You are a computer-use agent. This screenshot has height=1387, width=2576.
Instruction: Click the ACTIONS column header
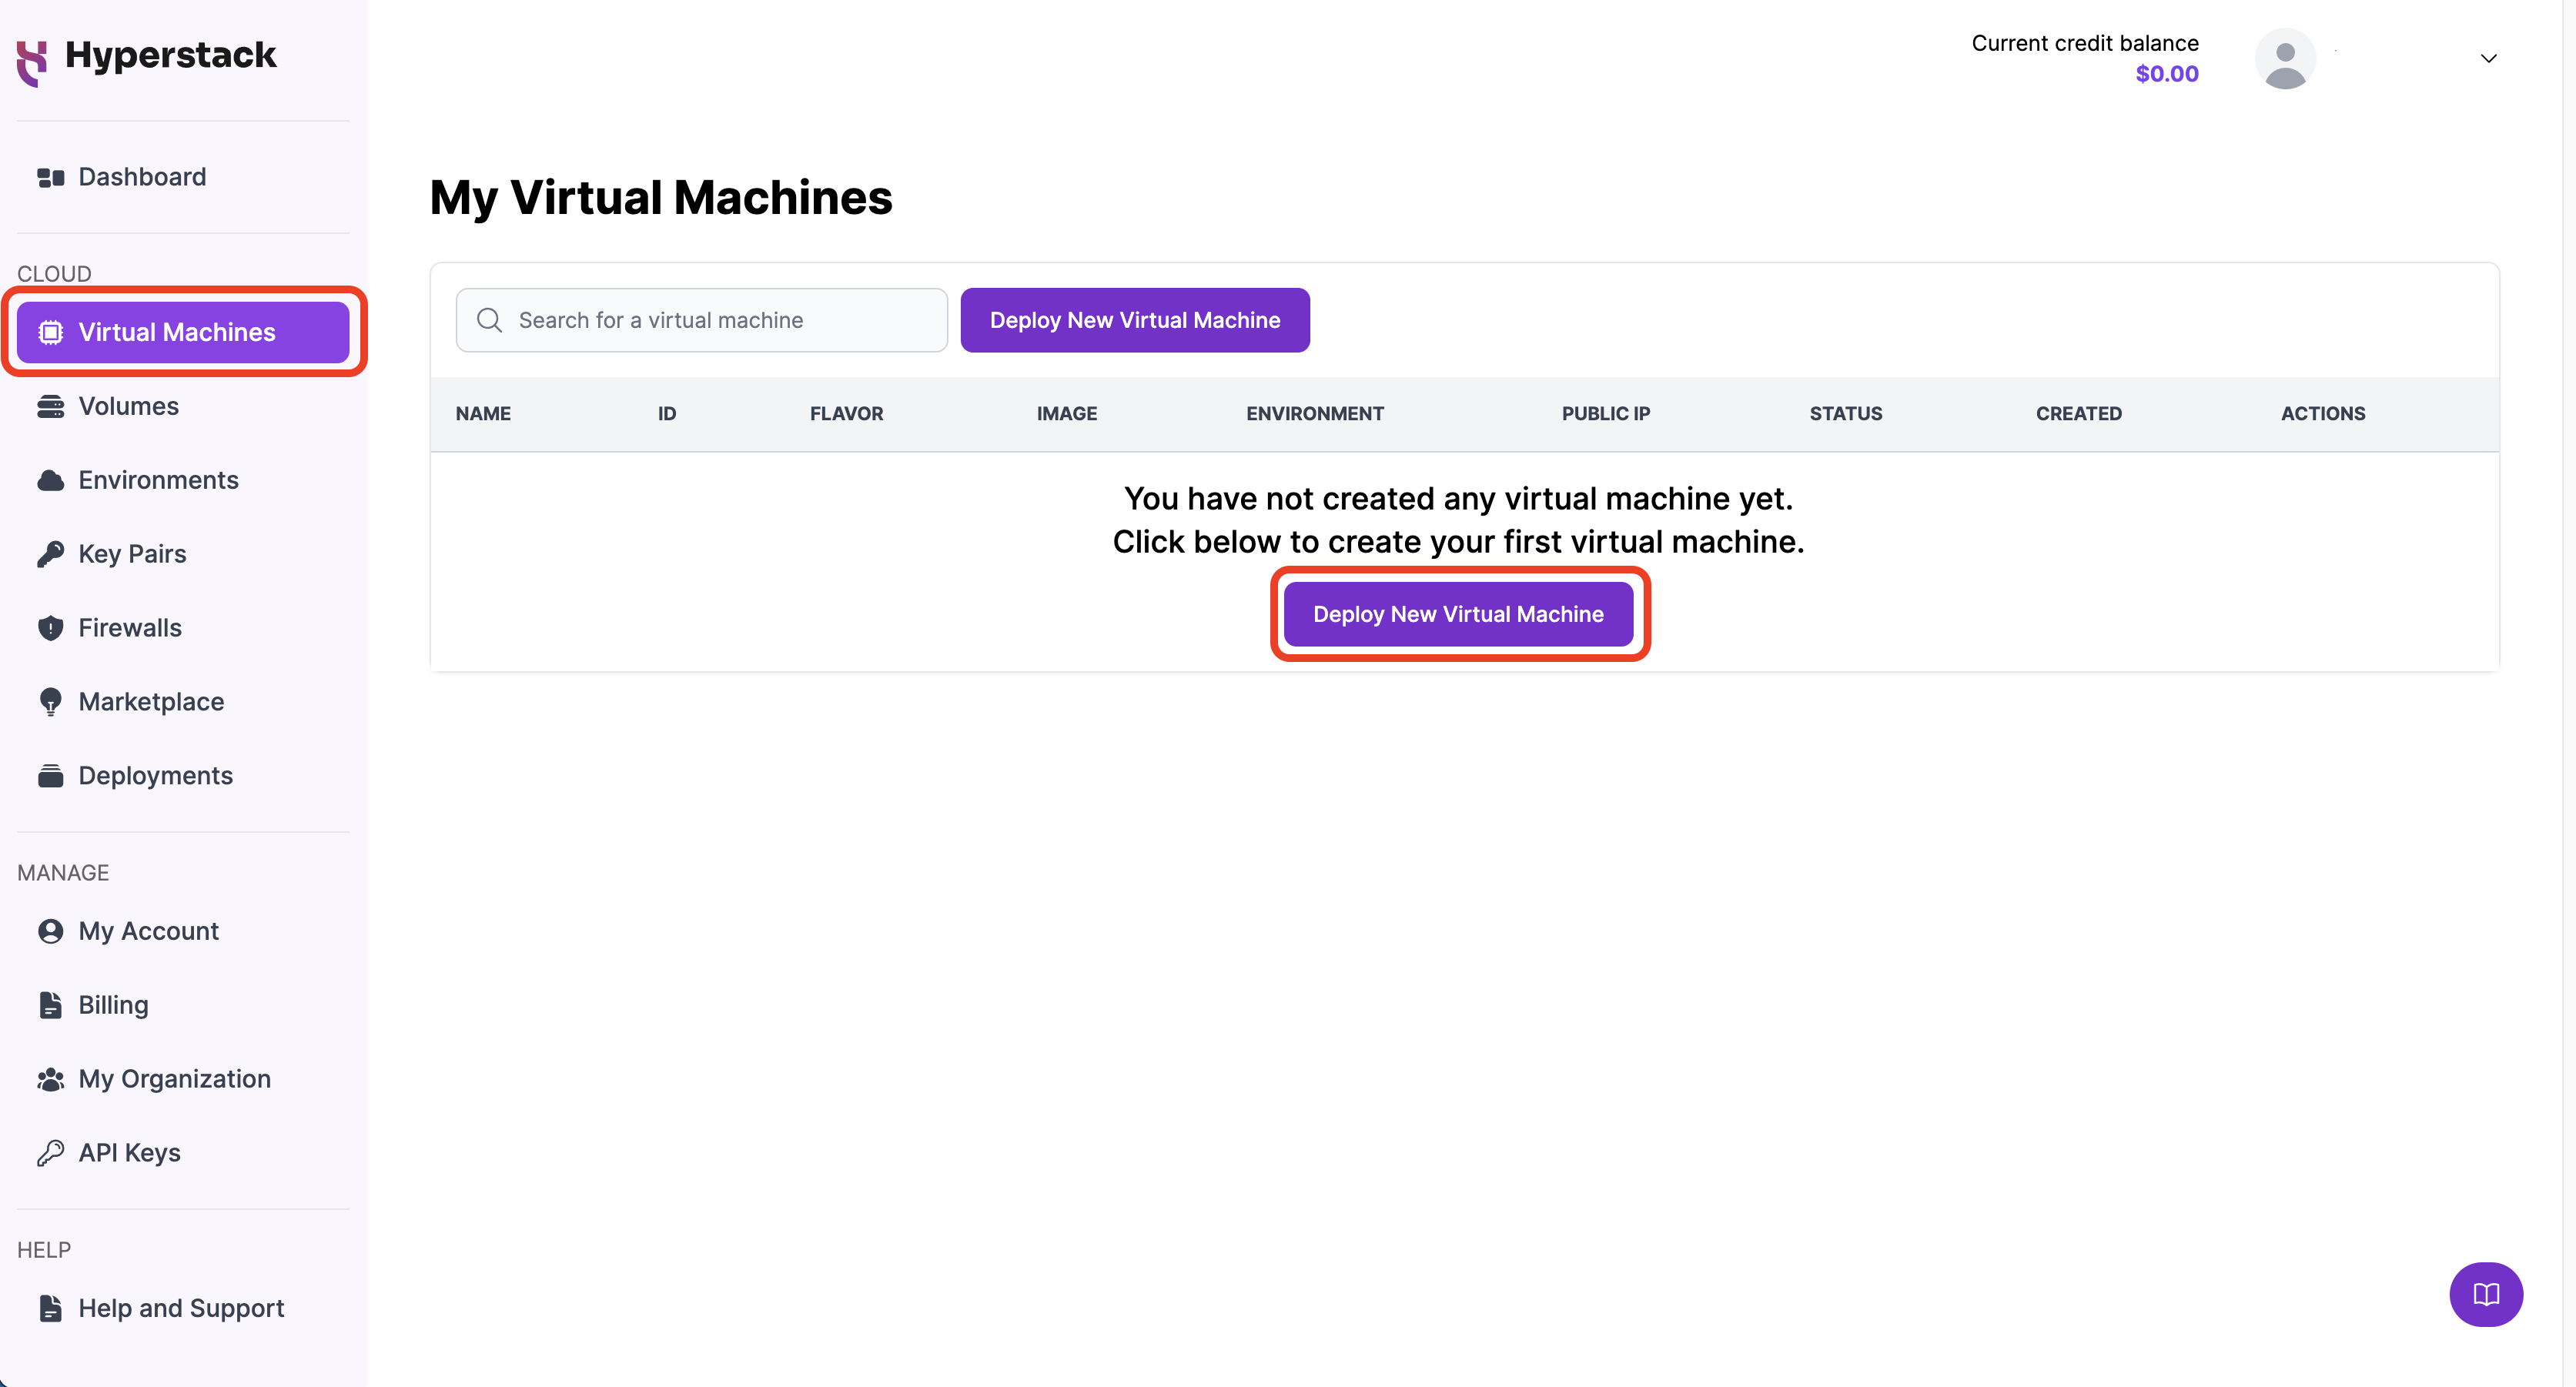click(2322, 414)
